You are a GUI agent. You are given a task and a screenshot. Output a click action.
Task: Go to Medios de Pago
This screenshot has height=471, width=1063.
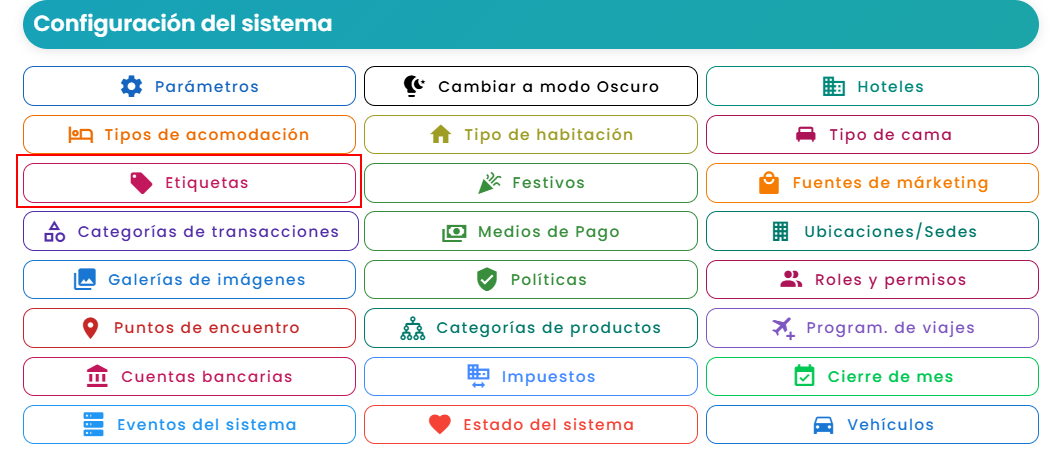pos(531,231)
